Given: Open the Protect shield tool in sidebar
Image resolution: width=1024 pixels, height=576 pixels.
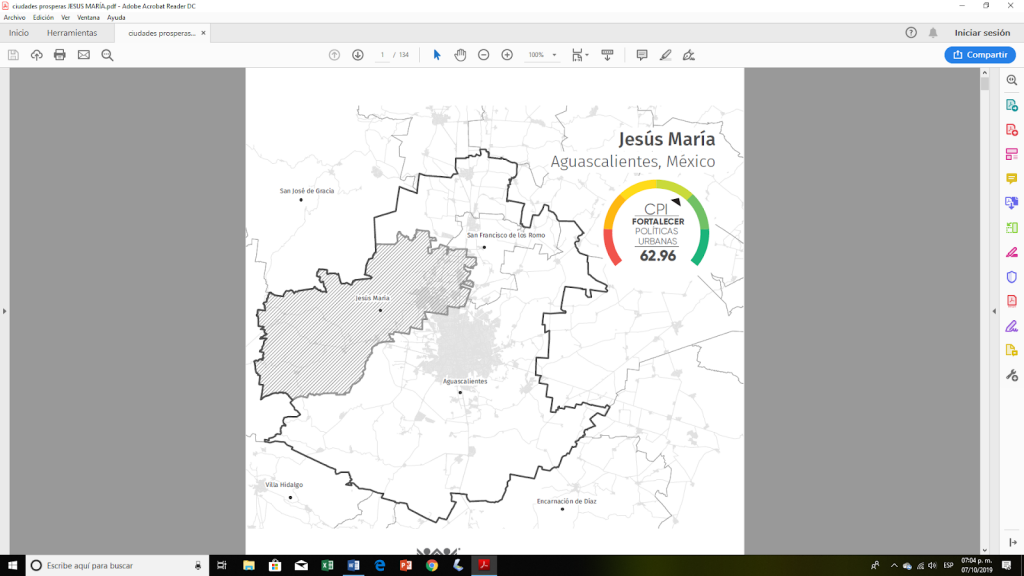Looking at the screenshot, I should [1011, 277].
